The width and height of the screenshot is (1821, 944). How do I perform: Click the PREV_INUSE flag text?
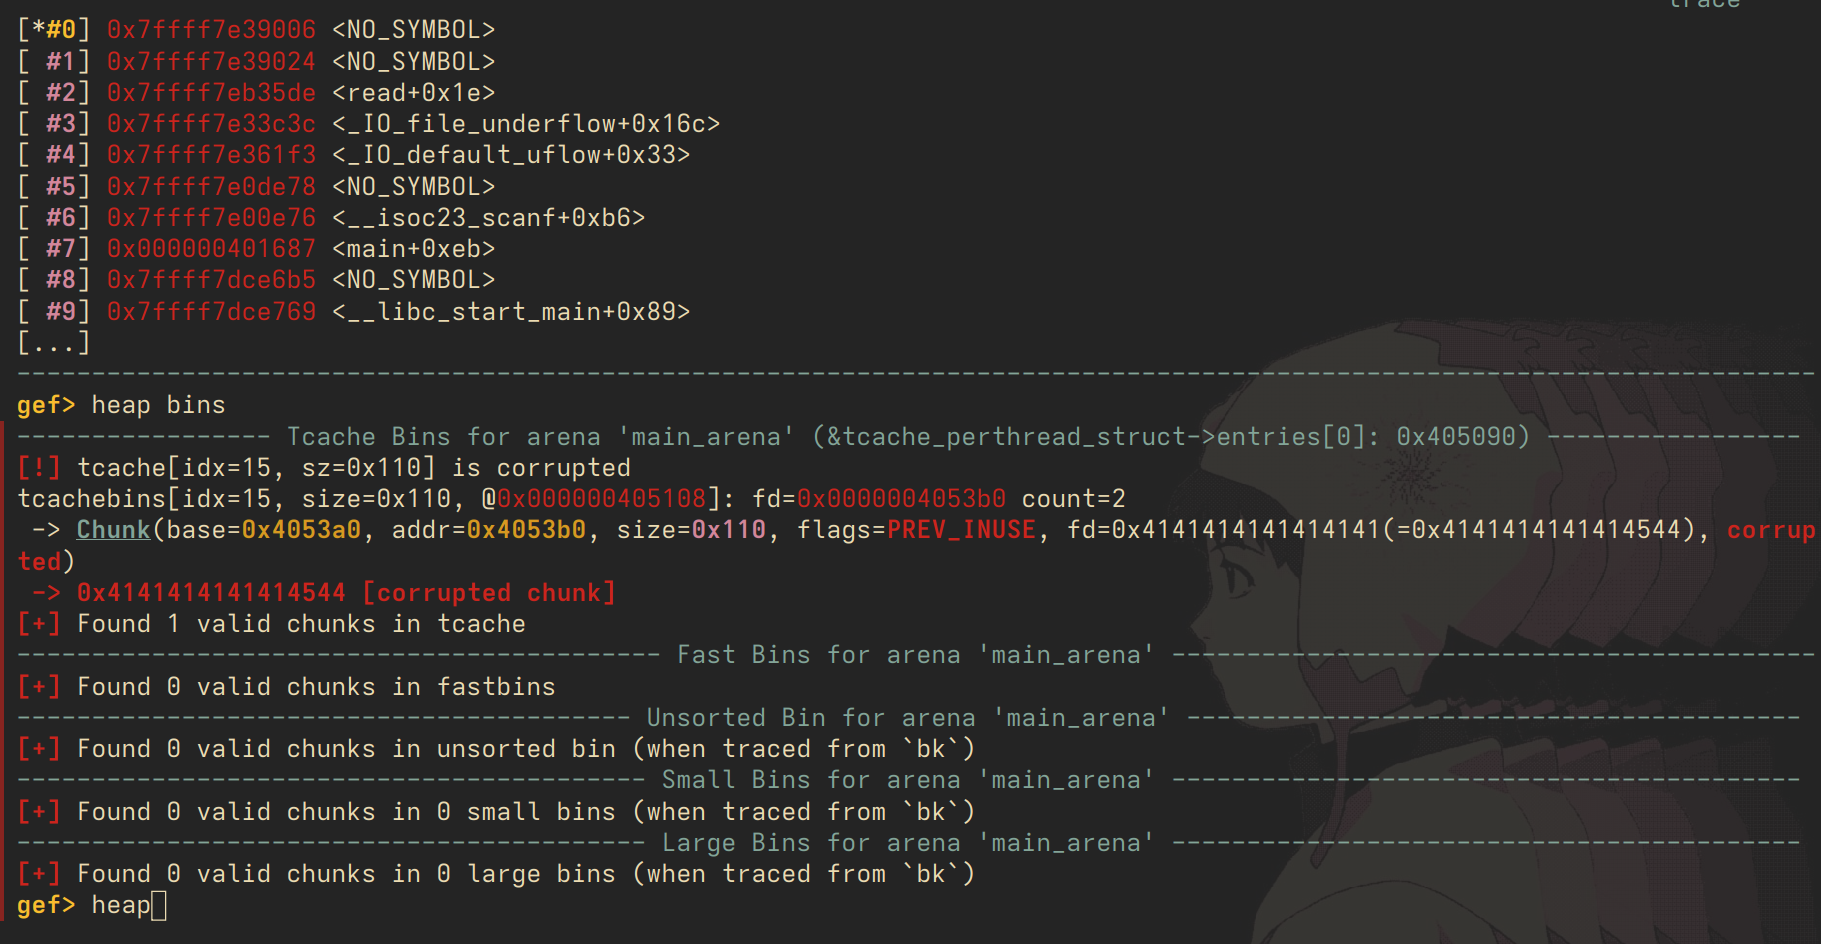(961, 530)
